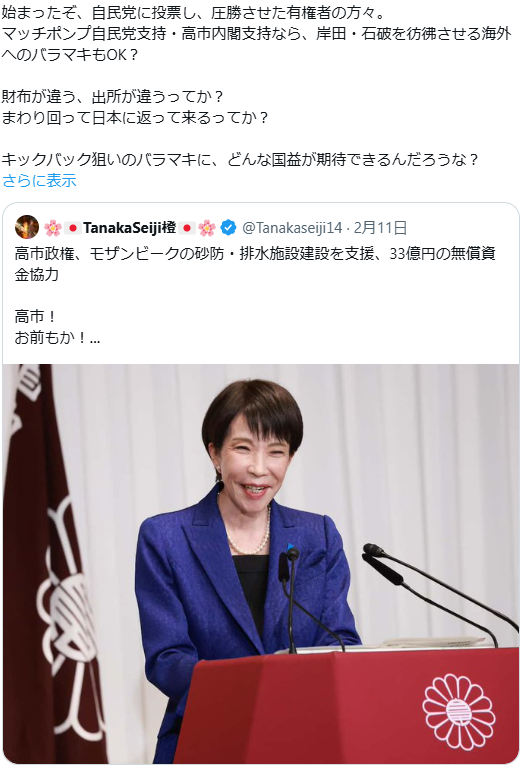The image size is (523, 770).
Task: Click the line まわり回って日本に返って来るってか？
Action: 135,118
